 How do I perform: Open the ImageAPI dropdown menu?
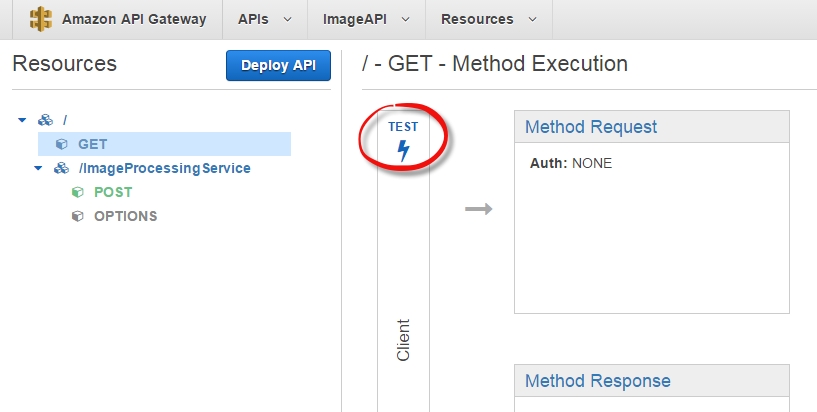366,19
